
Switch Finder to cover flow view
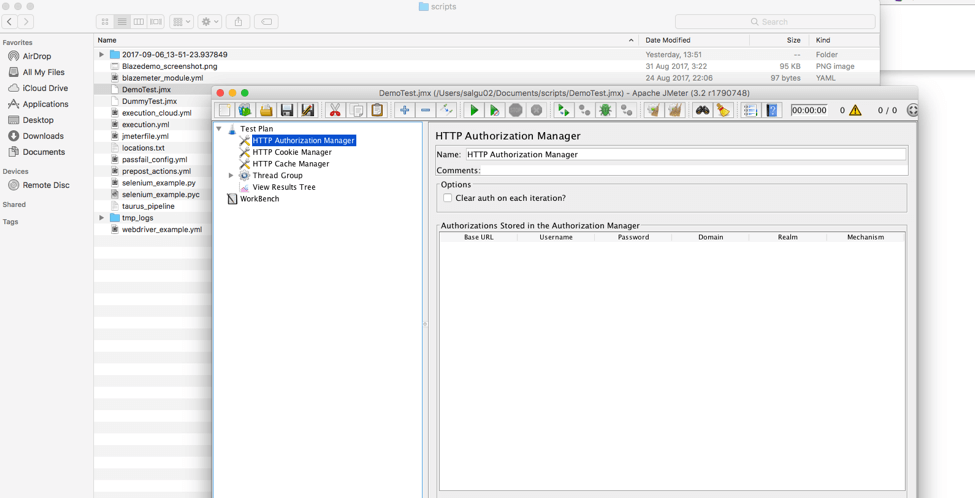pos(156,22)
